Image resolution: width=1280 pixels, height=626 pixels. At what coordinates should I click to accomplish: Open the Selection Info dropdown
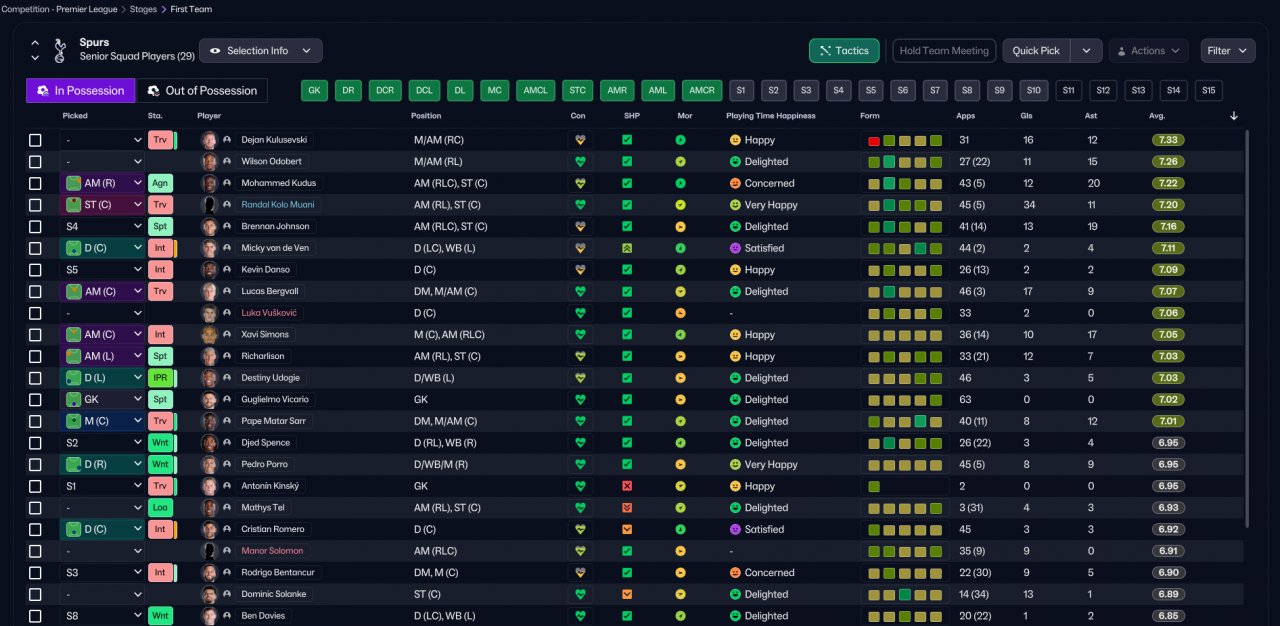(x=260, y=51)
